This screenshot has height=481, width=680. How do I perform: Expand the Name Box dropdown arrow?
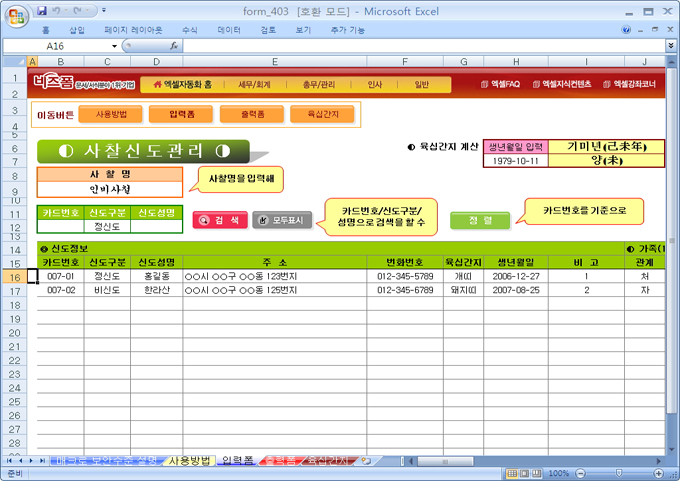114,46
